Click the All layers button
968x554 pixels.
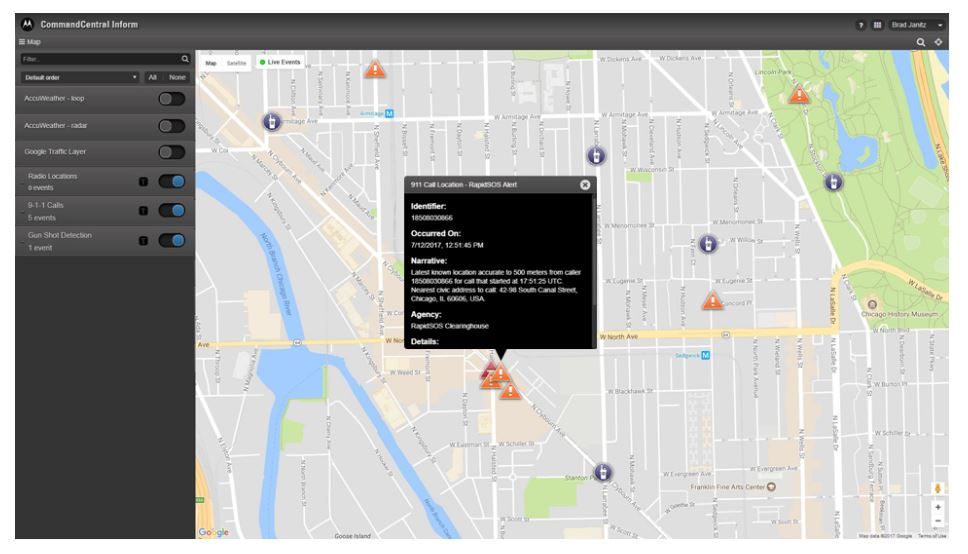tap(152, 77)
